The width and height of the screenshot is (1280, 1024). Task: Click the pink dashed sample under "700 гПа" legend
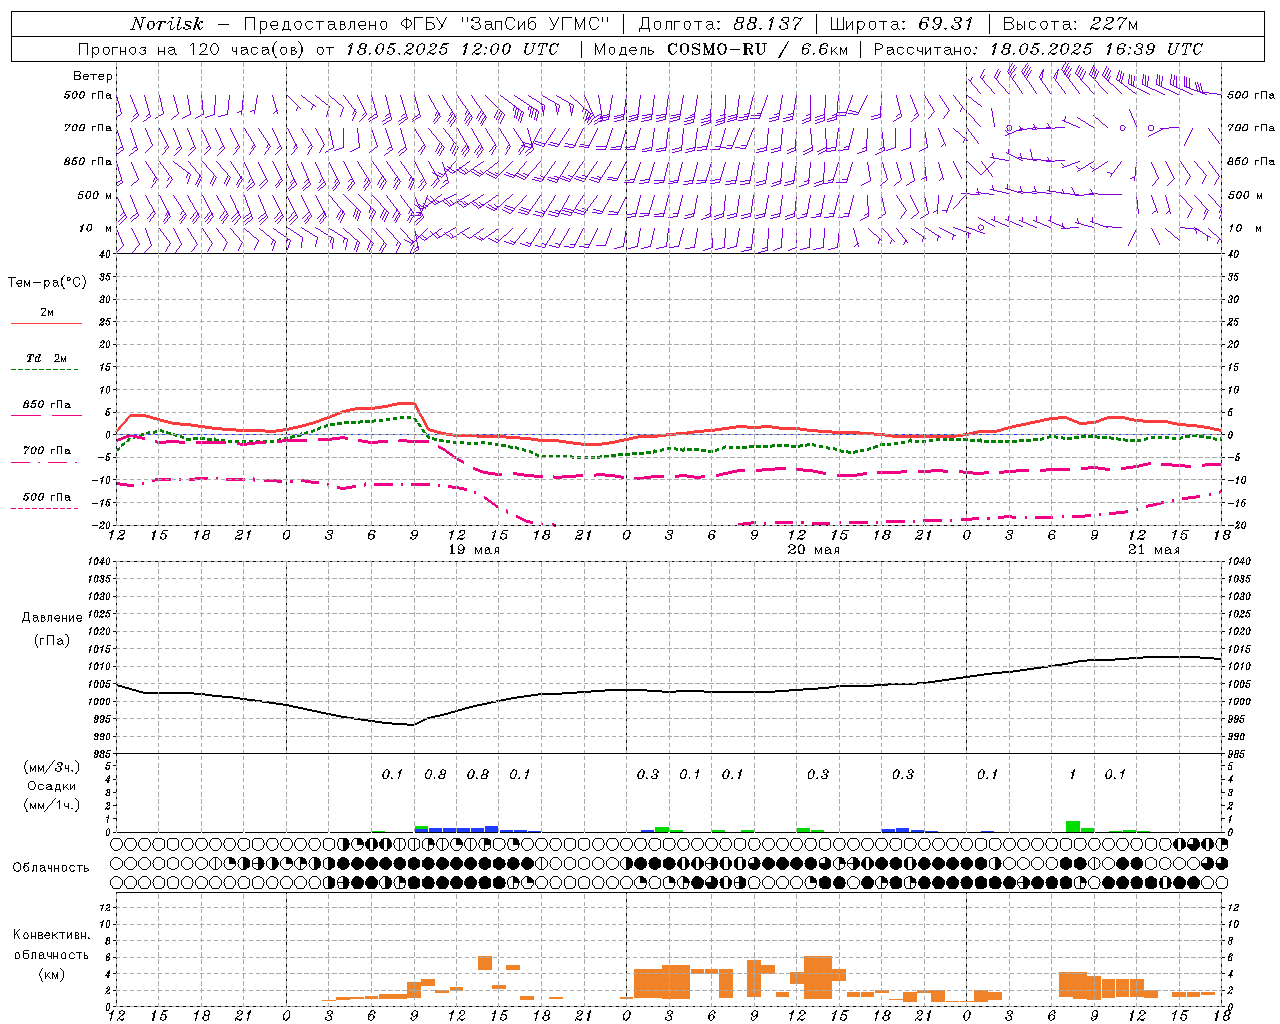pyautogui.click(x=46, y=463)
